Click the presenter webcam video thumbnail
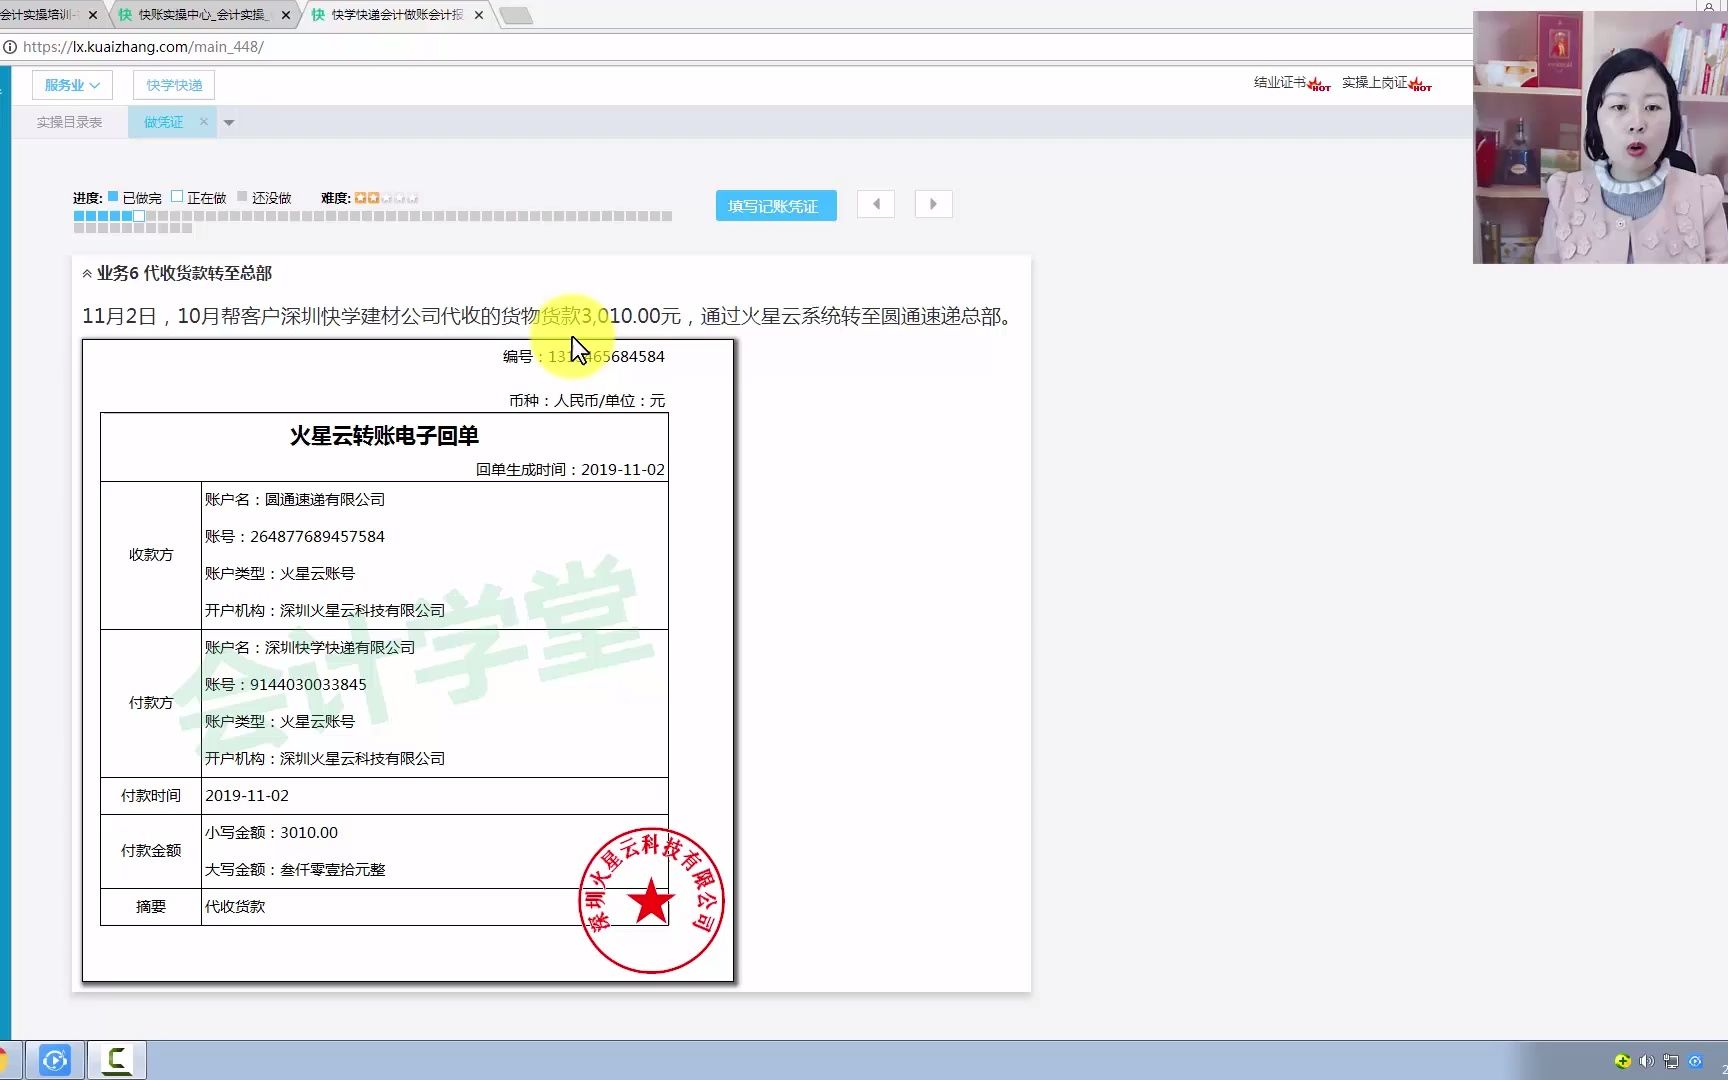 tap(1600, 138)
